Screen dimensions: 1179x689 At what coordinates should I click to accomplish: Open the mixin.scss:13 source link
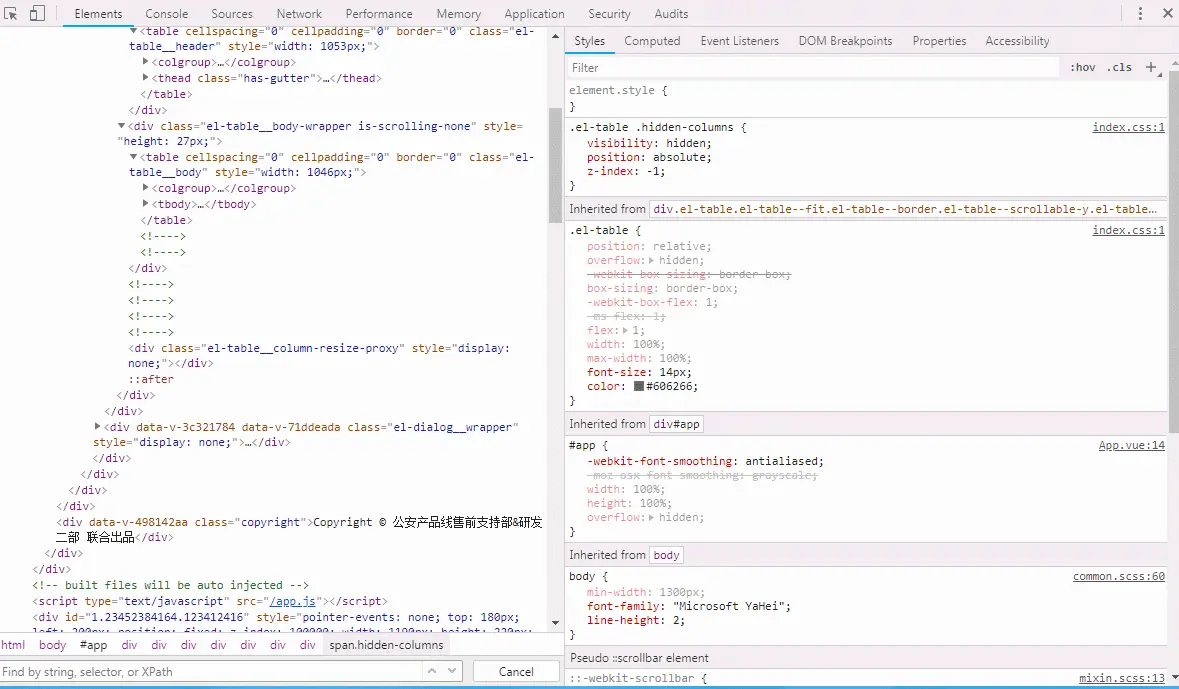(1121, 678)
